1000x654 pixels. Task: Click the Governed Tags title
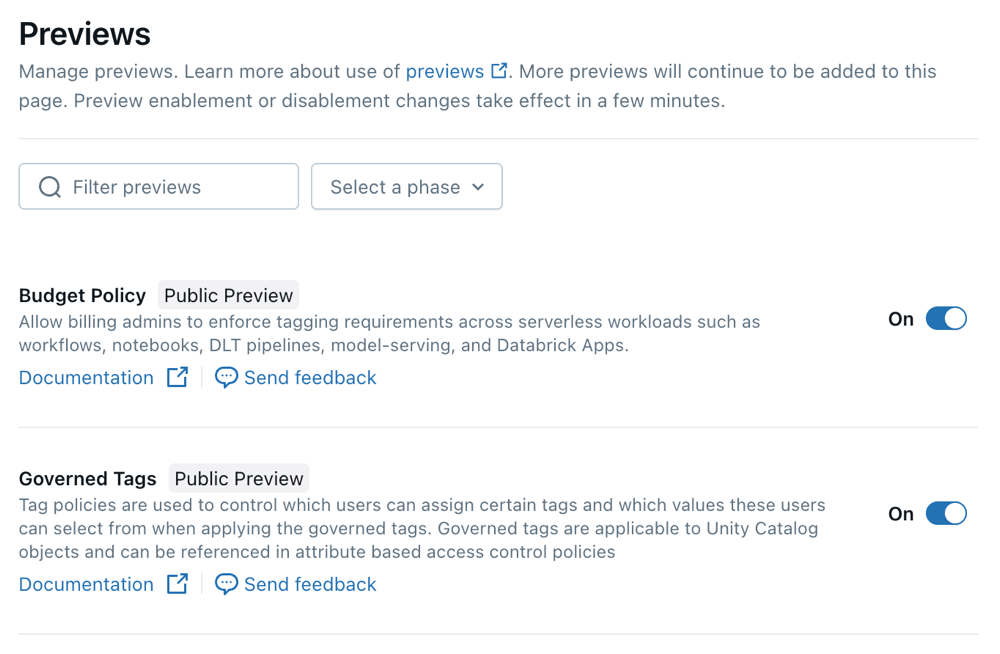tap(88, 479)
